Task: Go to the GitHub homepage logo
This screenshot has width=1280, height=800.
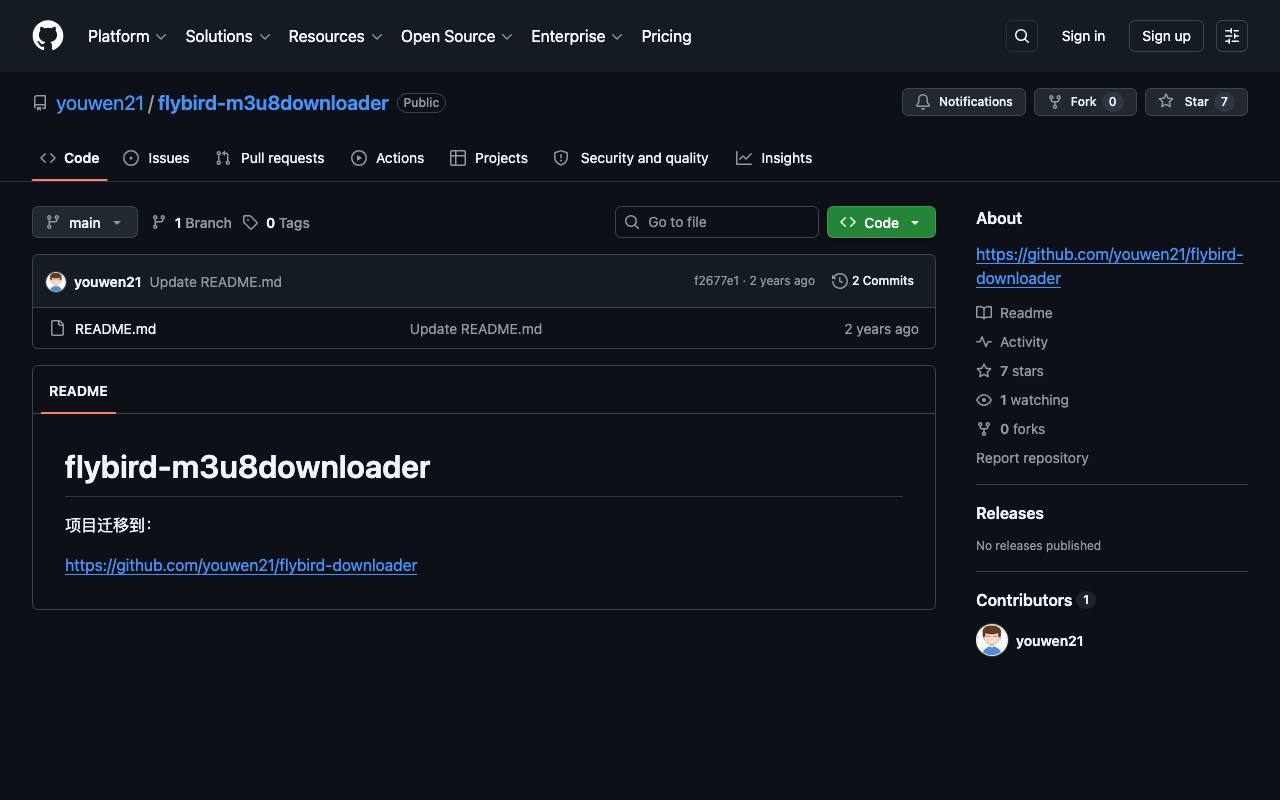Action: click(48, 36)
